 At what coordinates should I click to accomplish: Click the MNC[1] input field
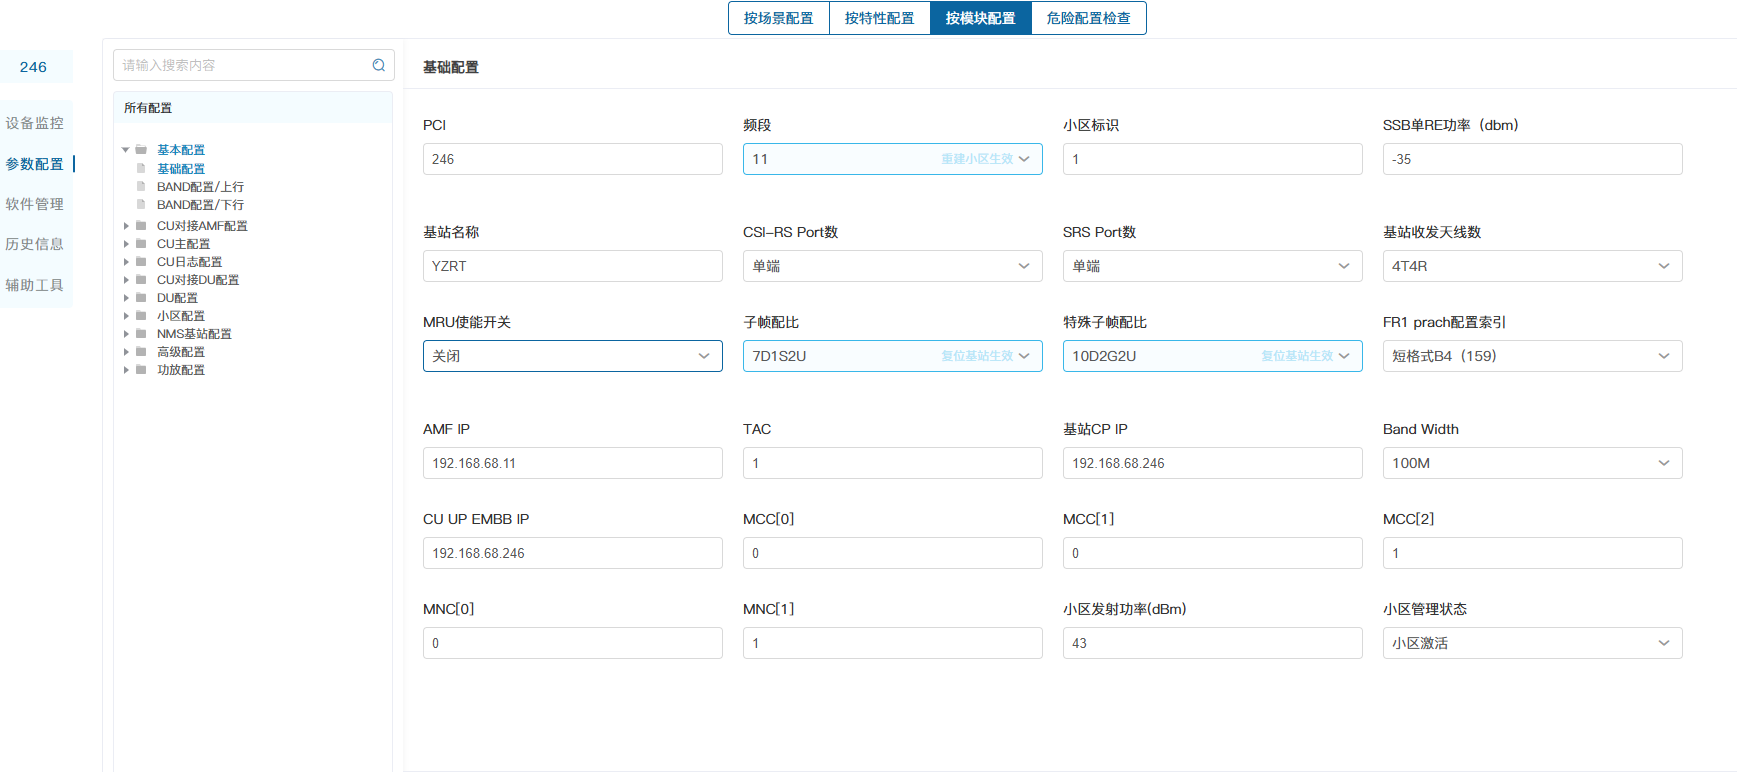pyautogui.click(x=892, y=643)
